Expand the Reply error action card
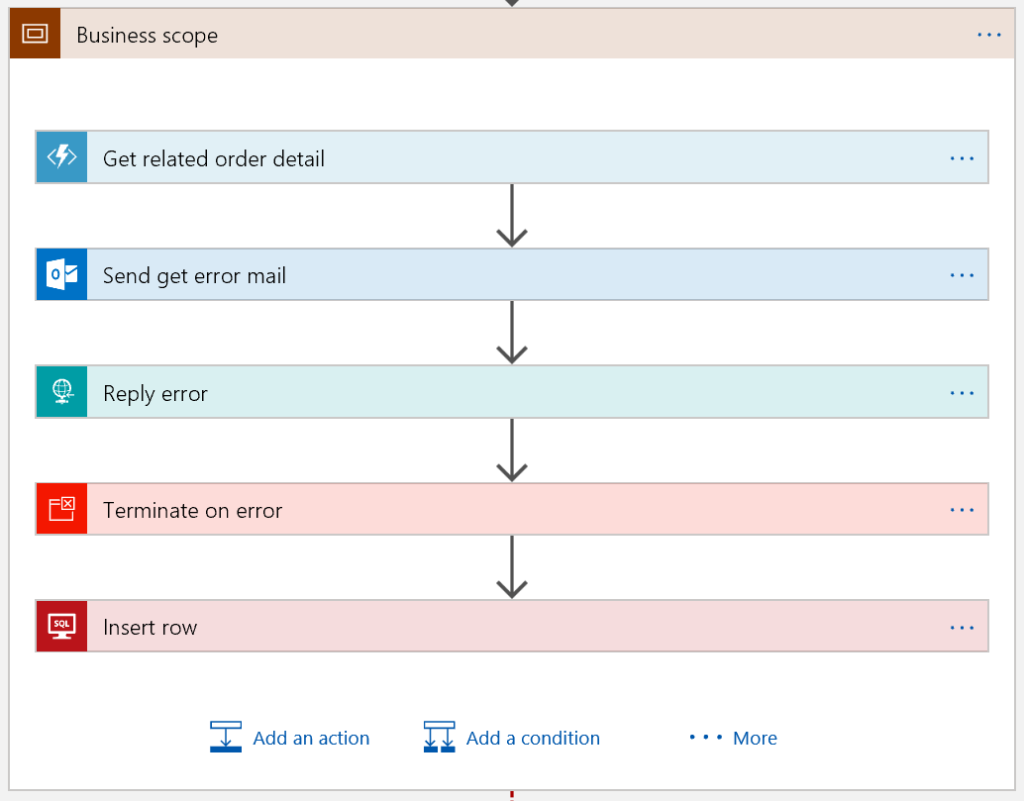The image size is (1024, 801). [x=512, y=392]
